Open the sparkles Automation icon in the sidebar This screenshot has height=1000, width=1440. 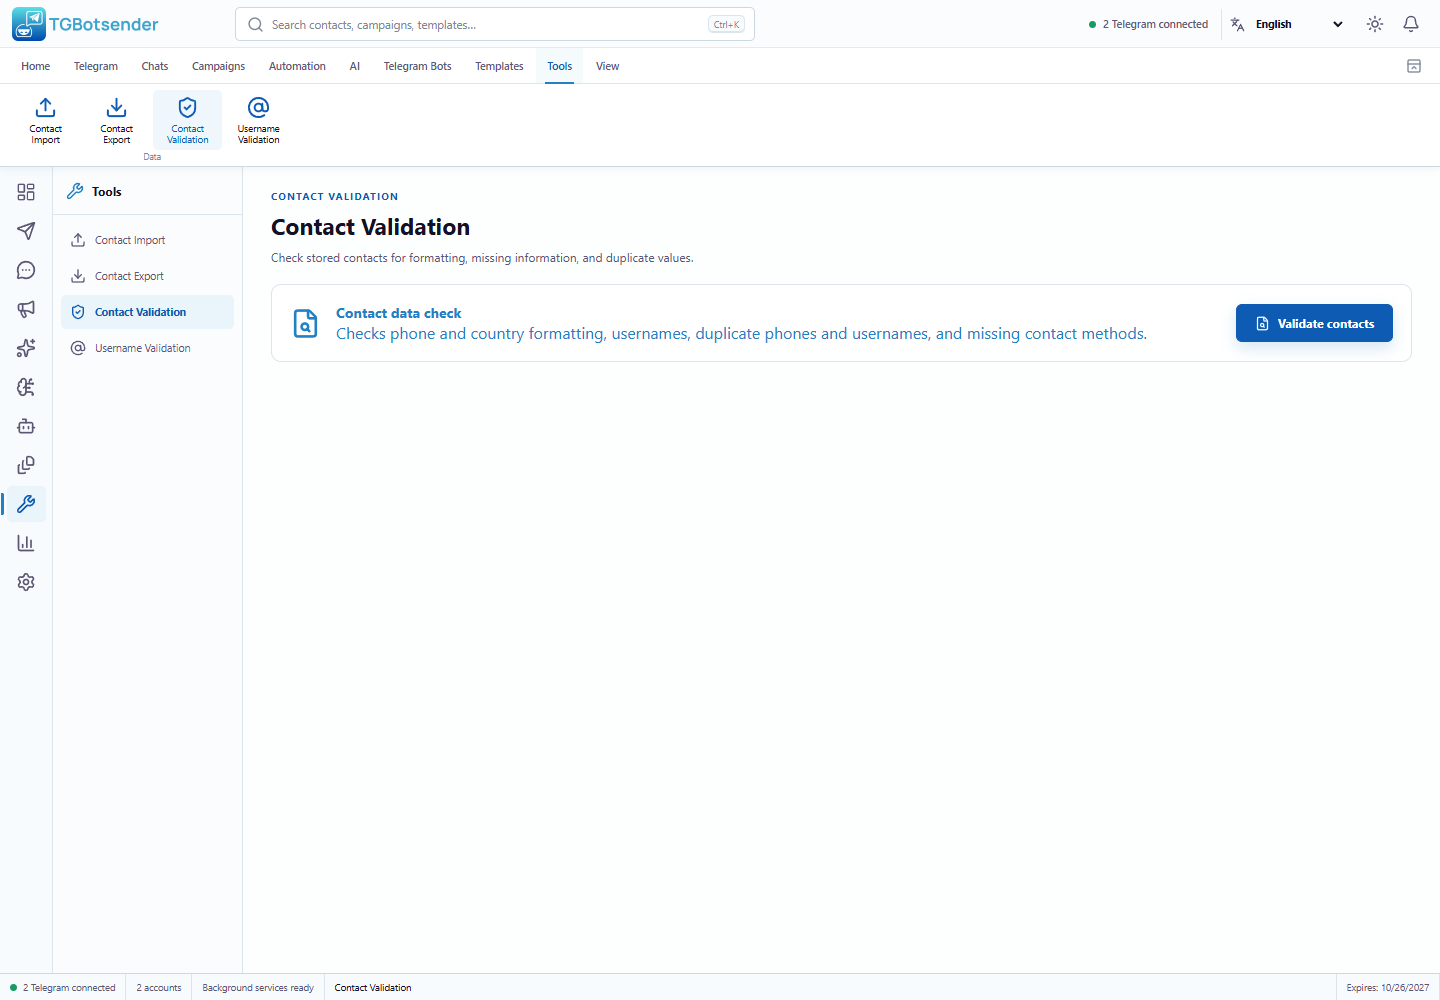[x=26, y=348]
